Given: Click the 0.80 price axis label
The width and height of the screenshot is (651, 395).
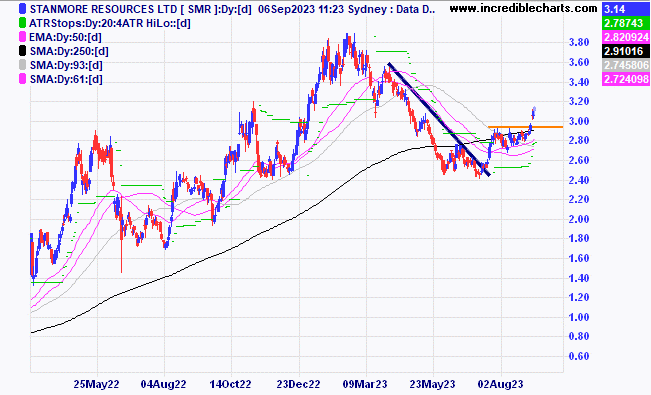Looking at the screenshot, I should (x=579, y=336).
